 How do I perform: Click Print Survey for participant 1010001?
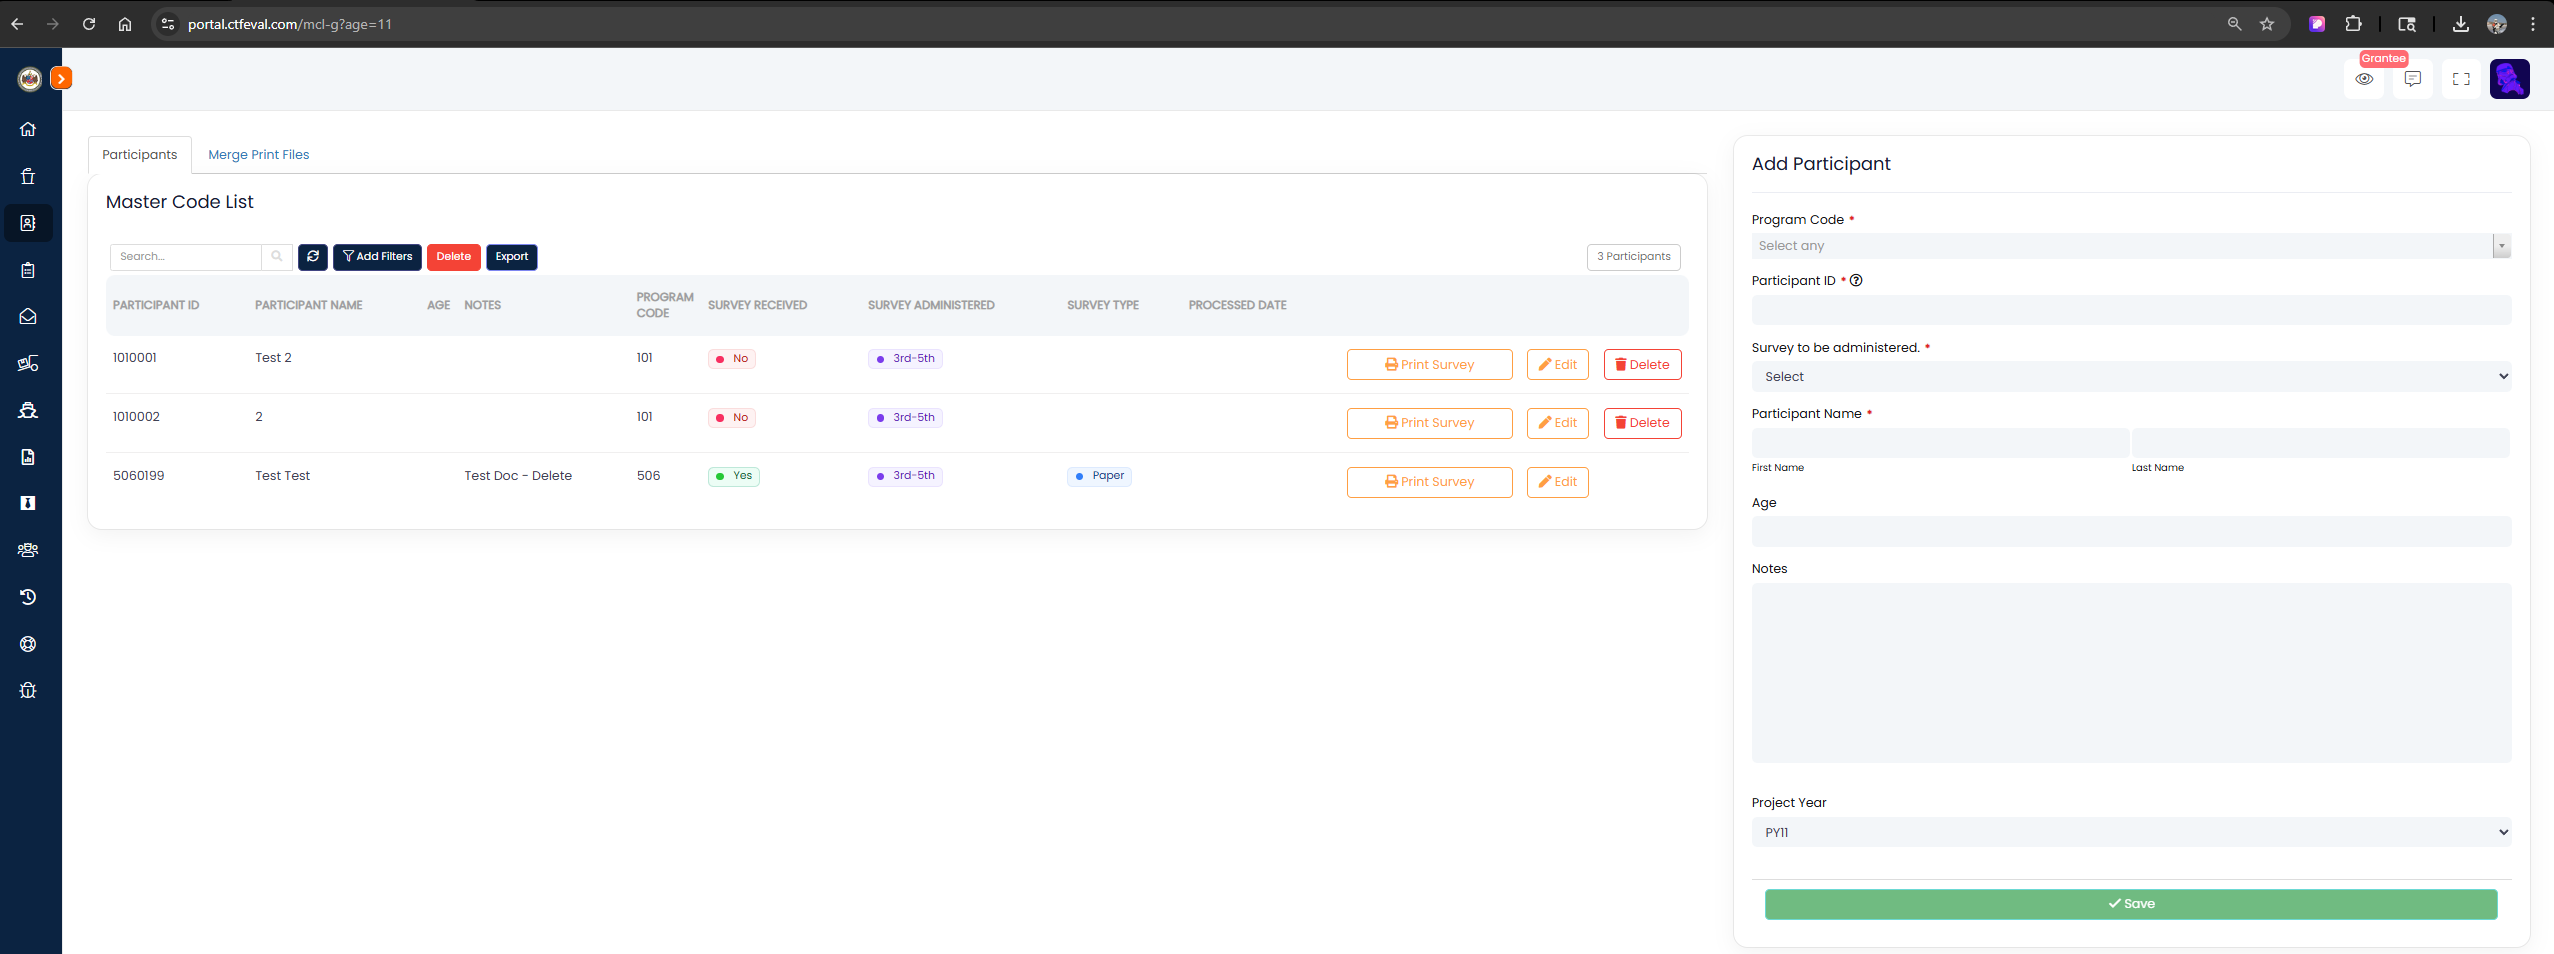[1429, 365]
